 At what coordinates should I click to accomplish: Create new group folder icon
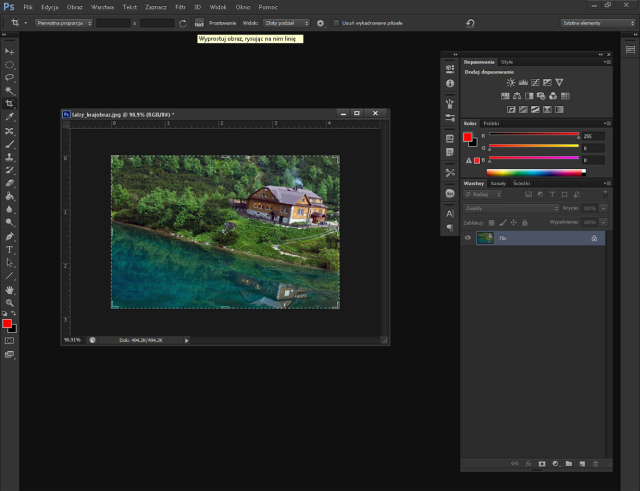569,464
